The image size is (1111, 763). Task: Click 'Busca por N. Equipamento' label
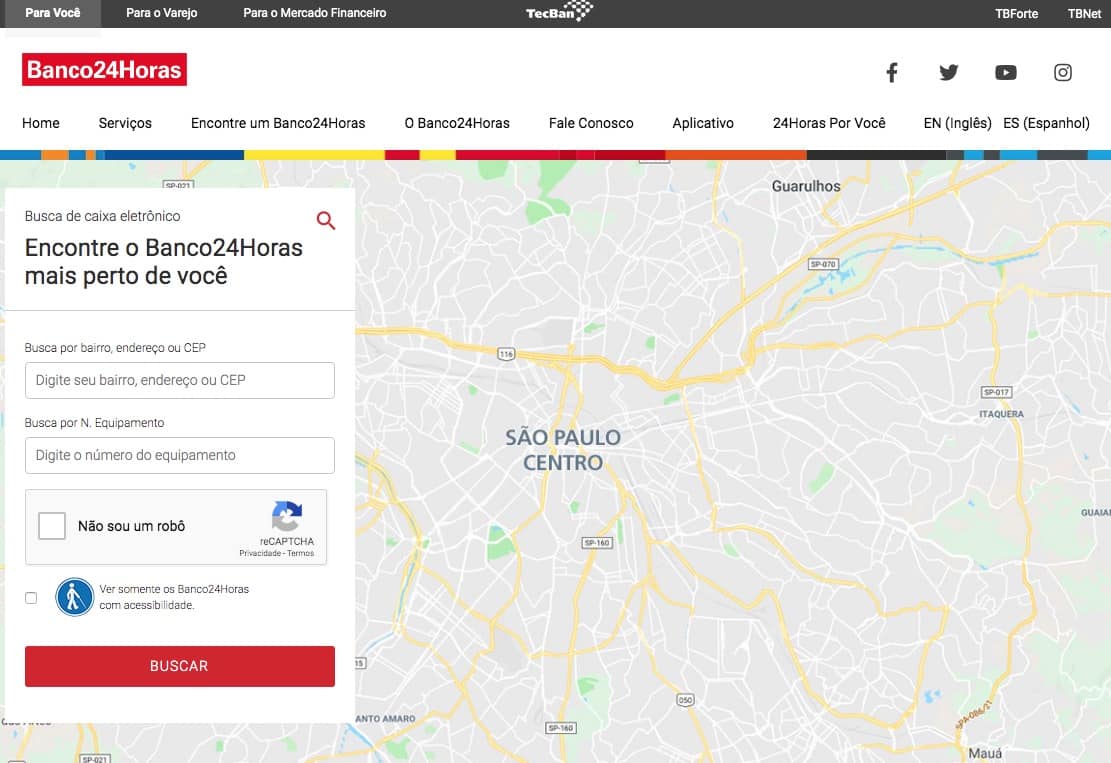click(94, 423)
